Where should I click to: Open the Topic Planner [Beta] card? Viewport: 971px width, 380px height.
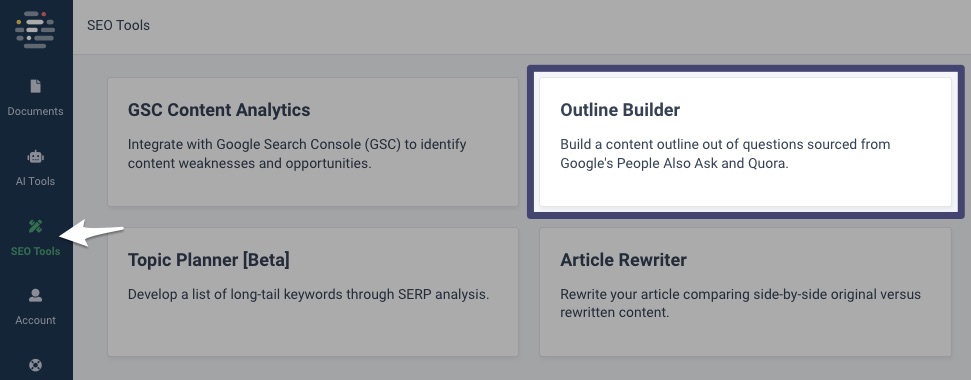tap(313, 292)
